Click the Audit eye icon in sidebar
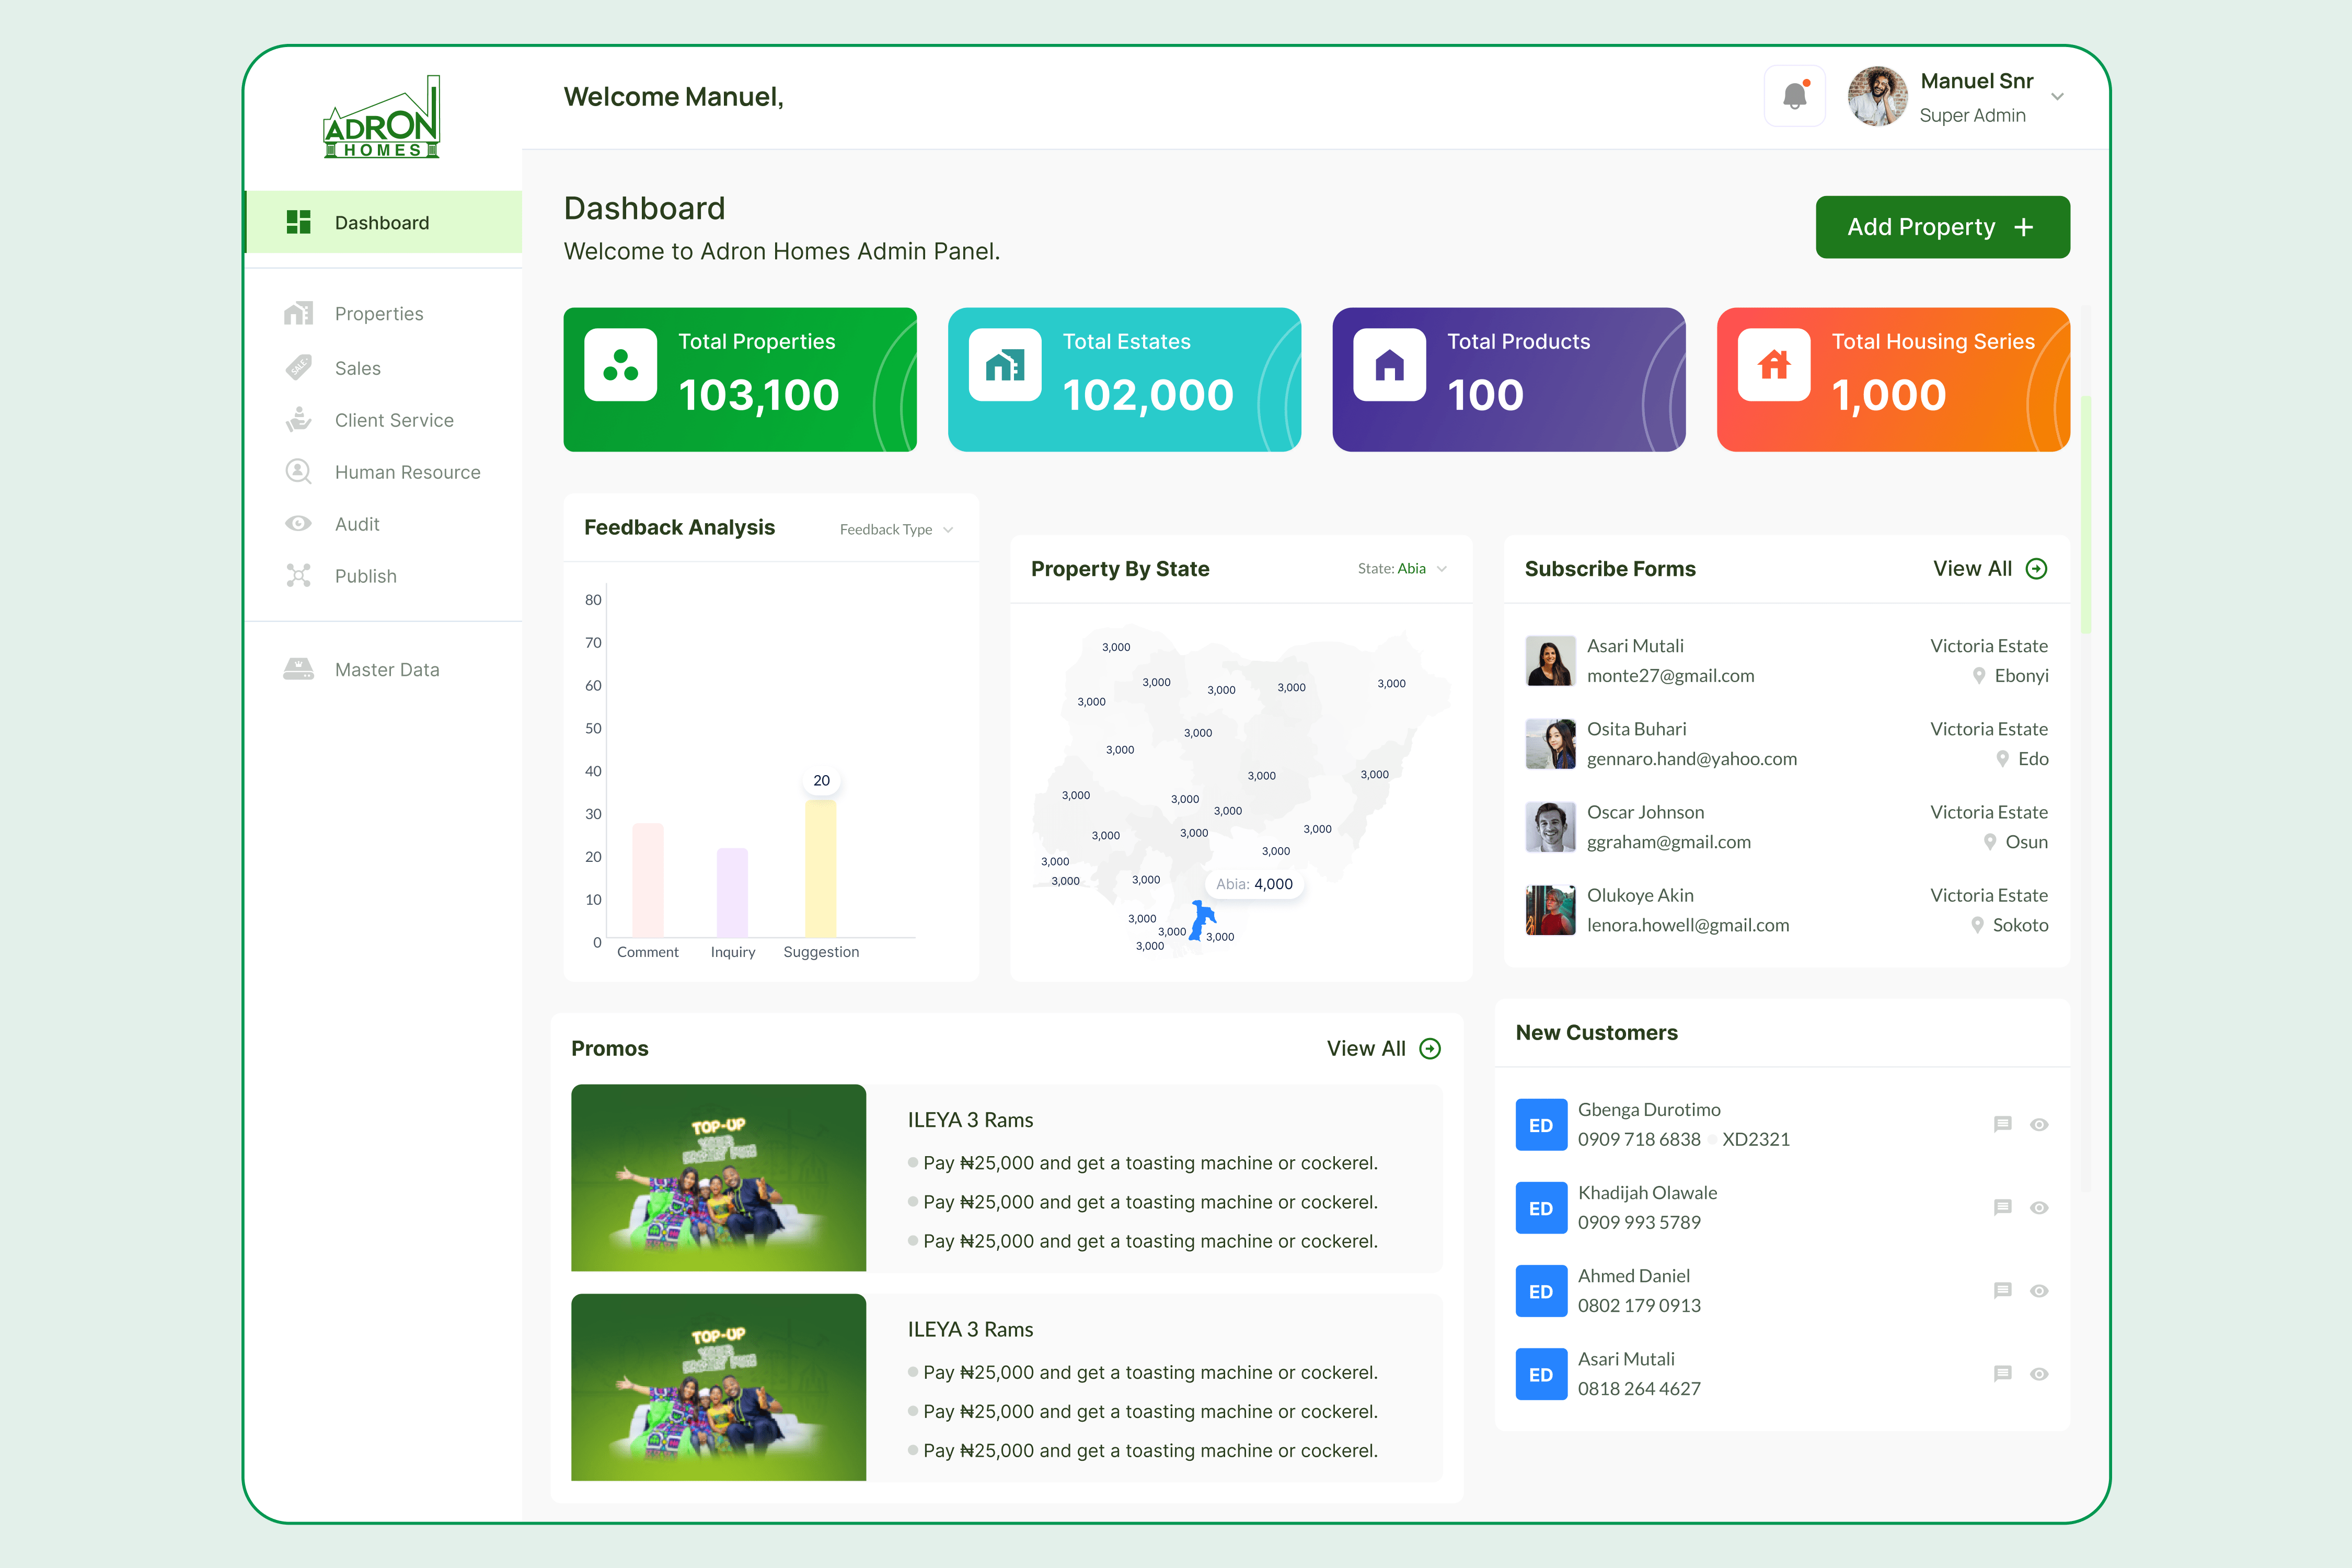This screenshot has width=2352, height=1568. 299,523
